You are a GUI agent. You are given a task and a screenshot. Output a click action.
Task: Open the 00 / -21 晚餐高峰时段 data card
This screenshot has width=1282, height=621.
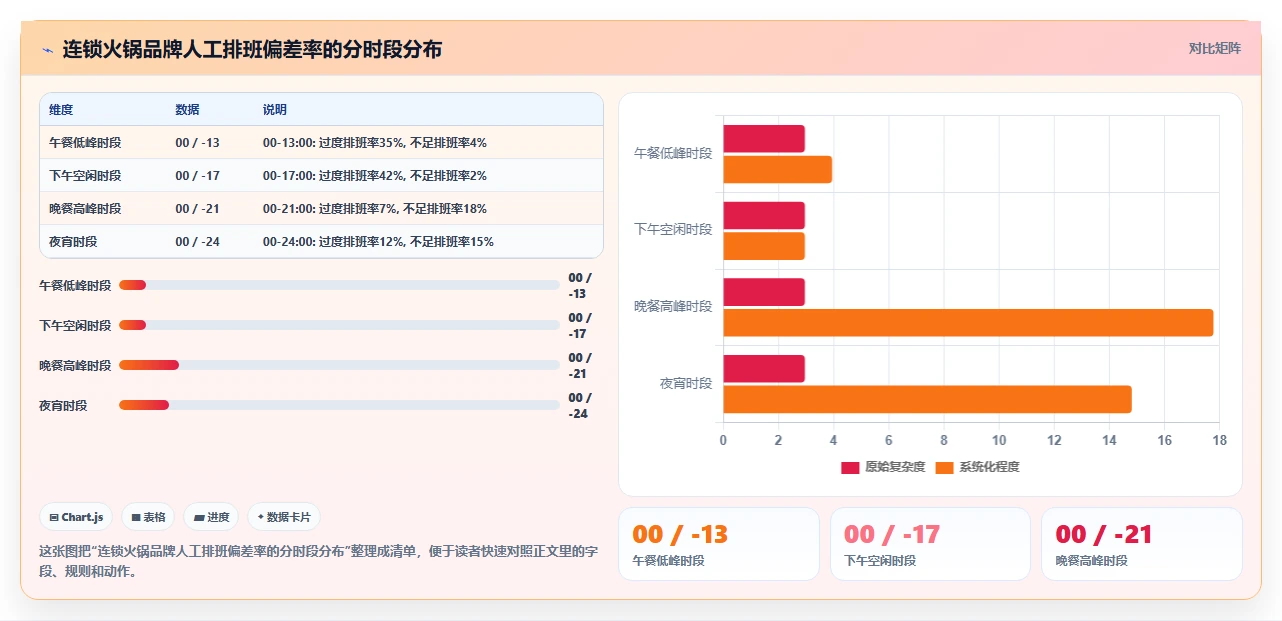tap(1142, 544)
